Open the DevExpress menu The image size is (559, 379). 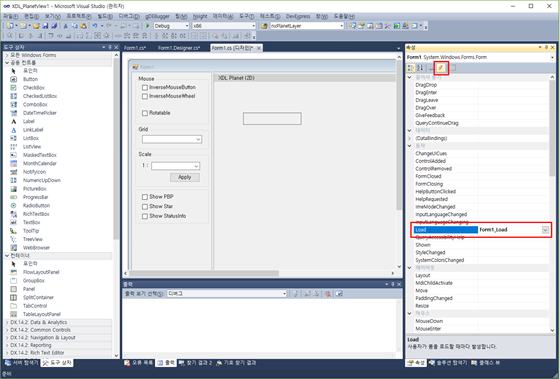(x=298, y=16)
